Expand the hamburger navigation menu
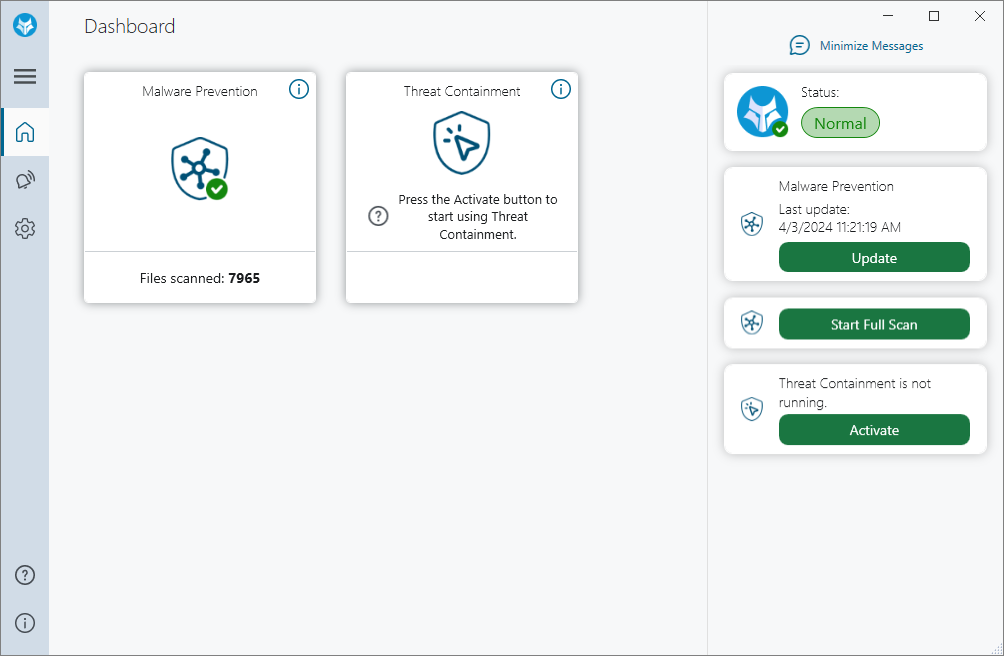1004x656 pixels. [25, 76]
